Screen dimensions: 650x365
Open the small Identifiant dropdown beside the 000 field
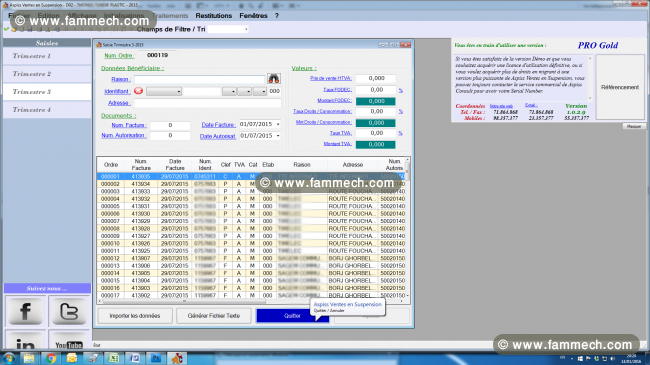tap(260, 91)
